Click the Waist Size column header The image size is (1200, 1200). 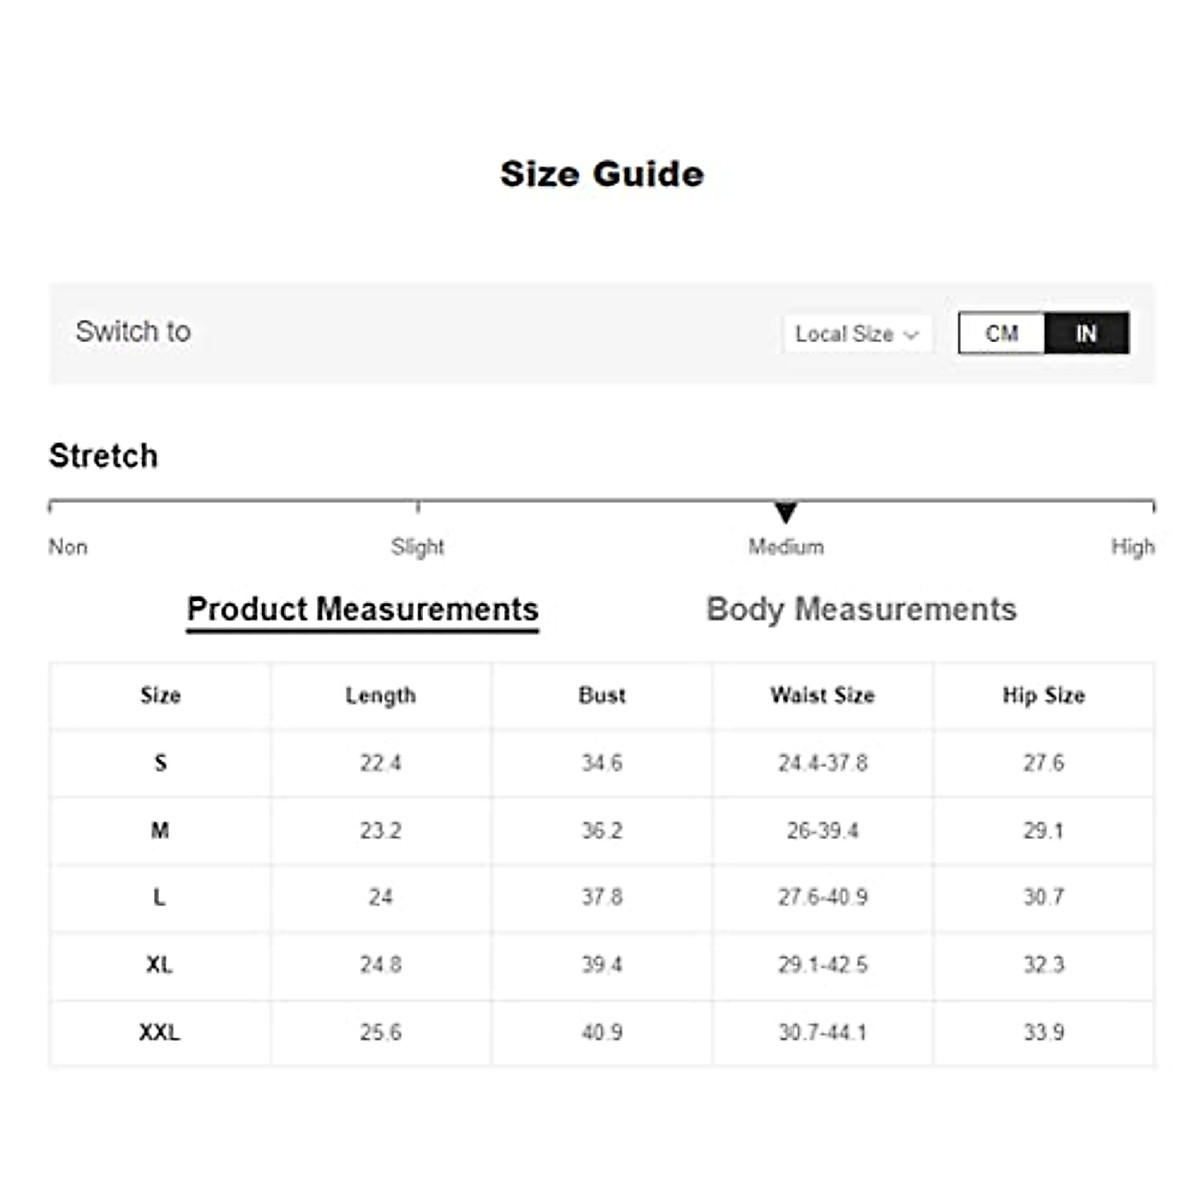point(822,695)
